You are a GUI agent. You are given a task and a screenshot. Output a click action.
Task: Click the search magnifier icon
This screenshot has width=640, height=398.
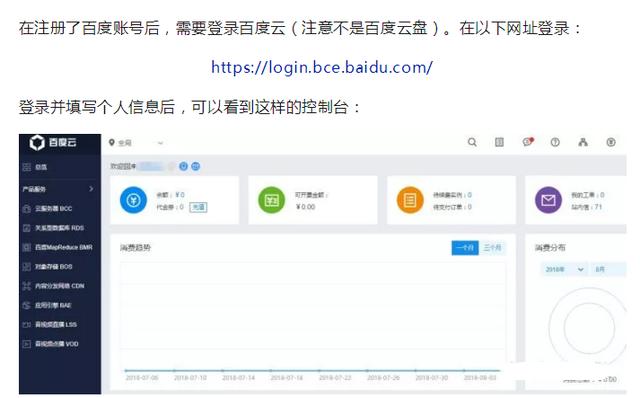[x=472, y=142]
